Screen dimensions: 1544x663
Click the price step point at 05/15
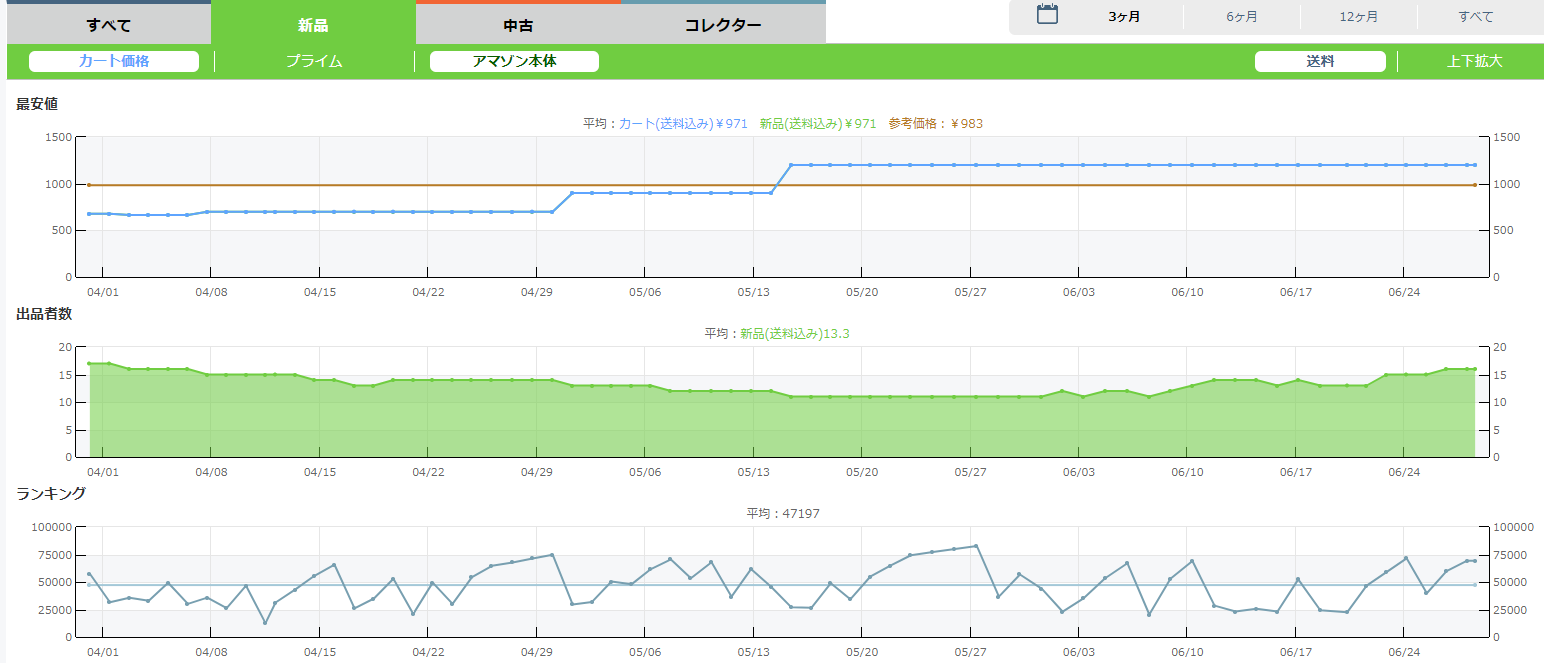pyautogui.click(x=791, y=165)
